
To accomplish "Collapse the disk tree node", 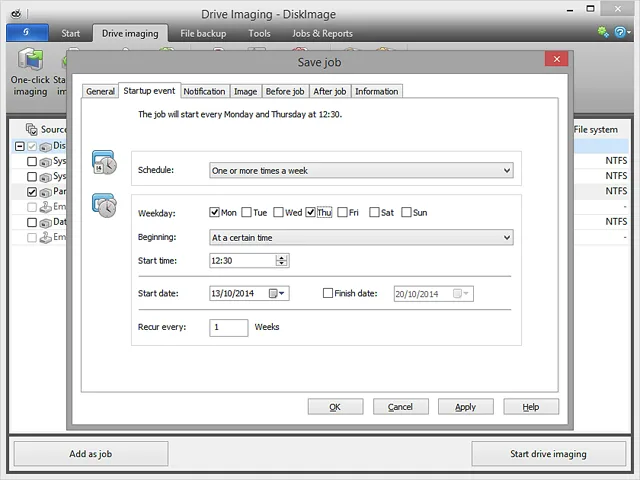I will coord(20,146).
